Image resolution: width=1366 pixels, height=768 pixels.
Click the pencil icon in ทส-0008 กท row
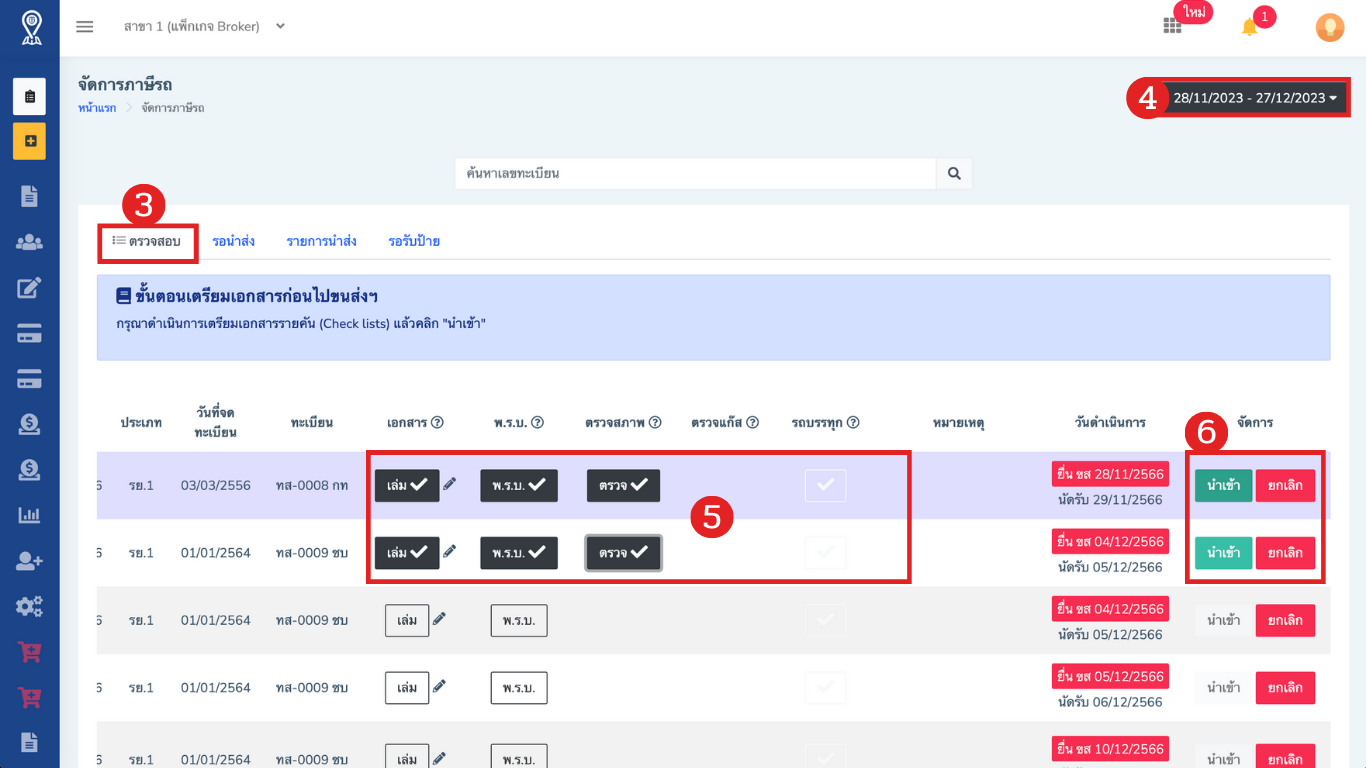click(450, 484)
